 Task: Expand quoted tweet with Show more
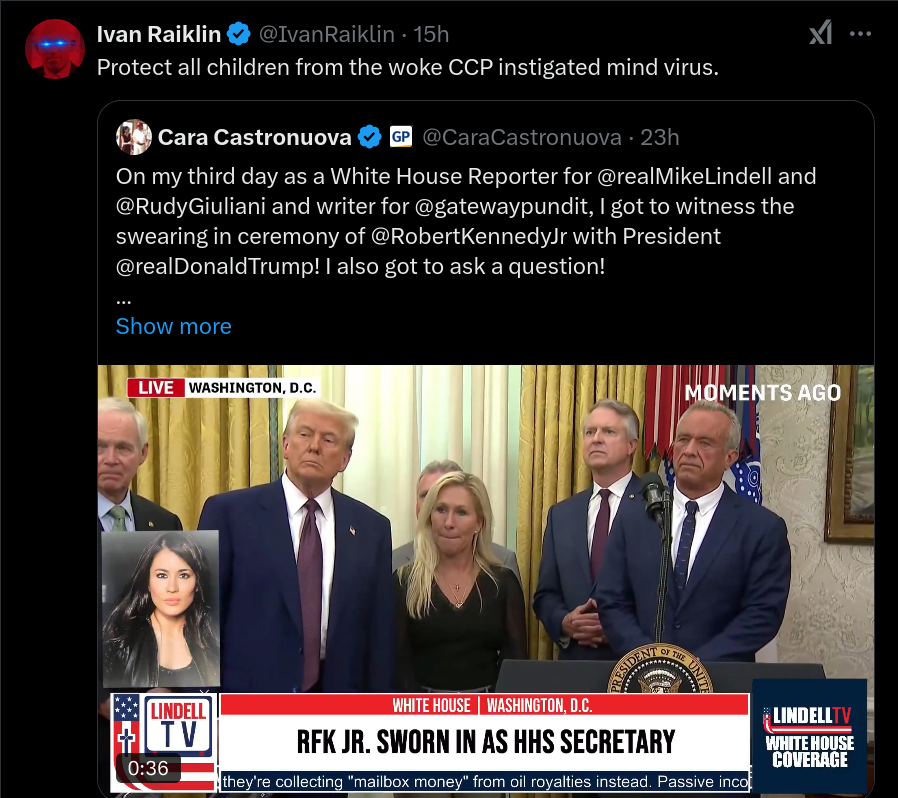[174, 326]
